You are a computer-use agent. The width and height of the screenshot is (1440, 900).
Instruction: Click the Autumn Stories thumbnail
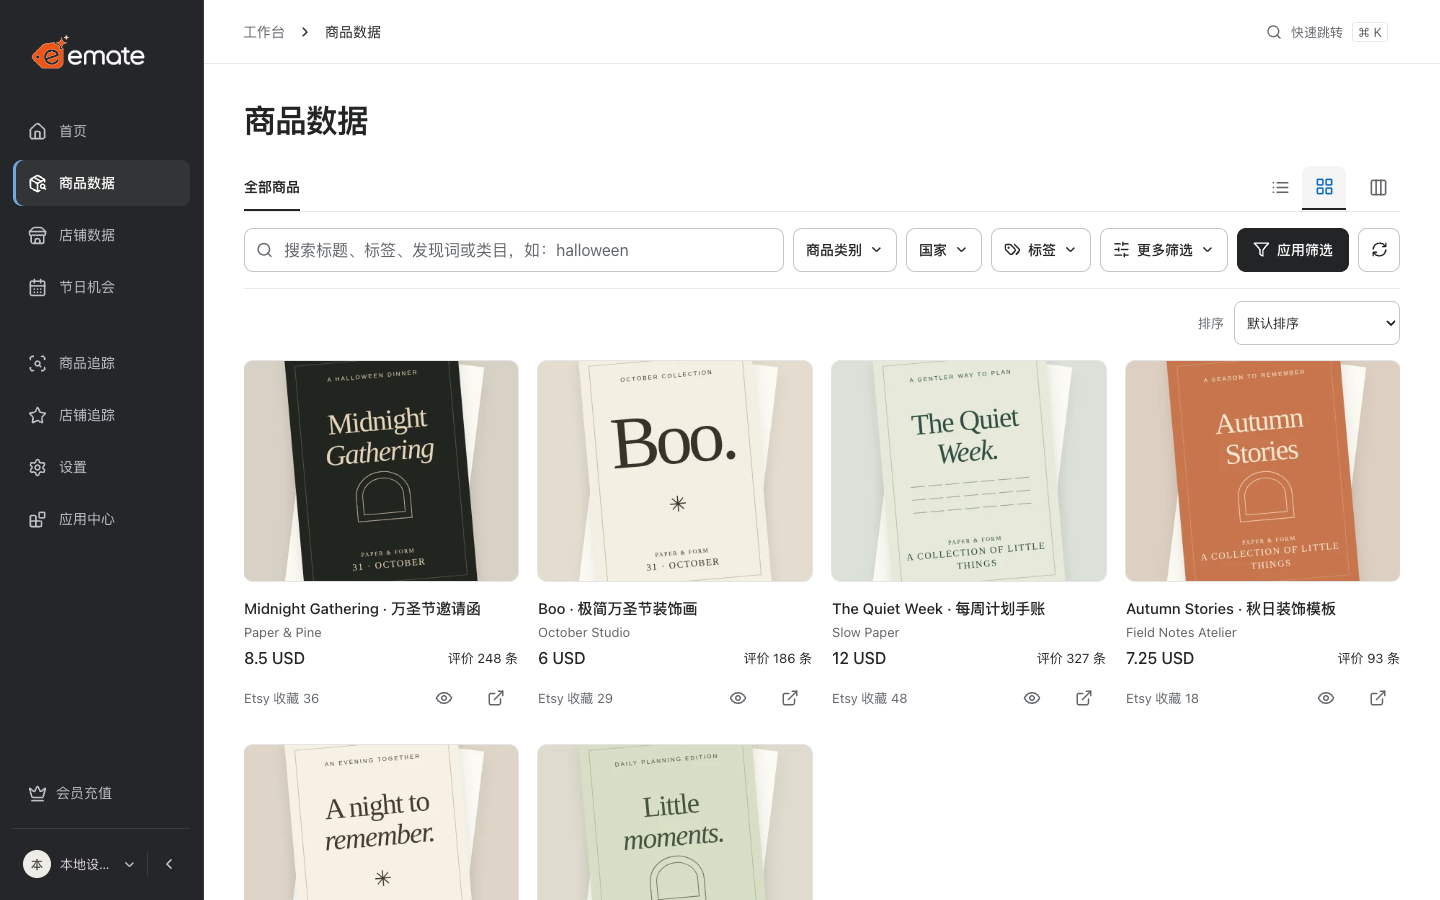click(x=1263, y=471)
